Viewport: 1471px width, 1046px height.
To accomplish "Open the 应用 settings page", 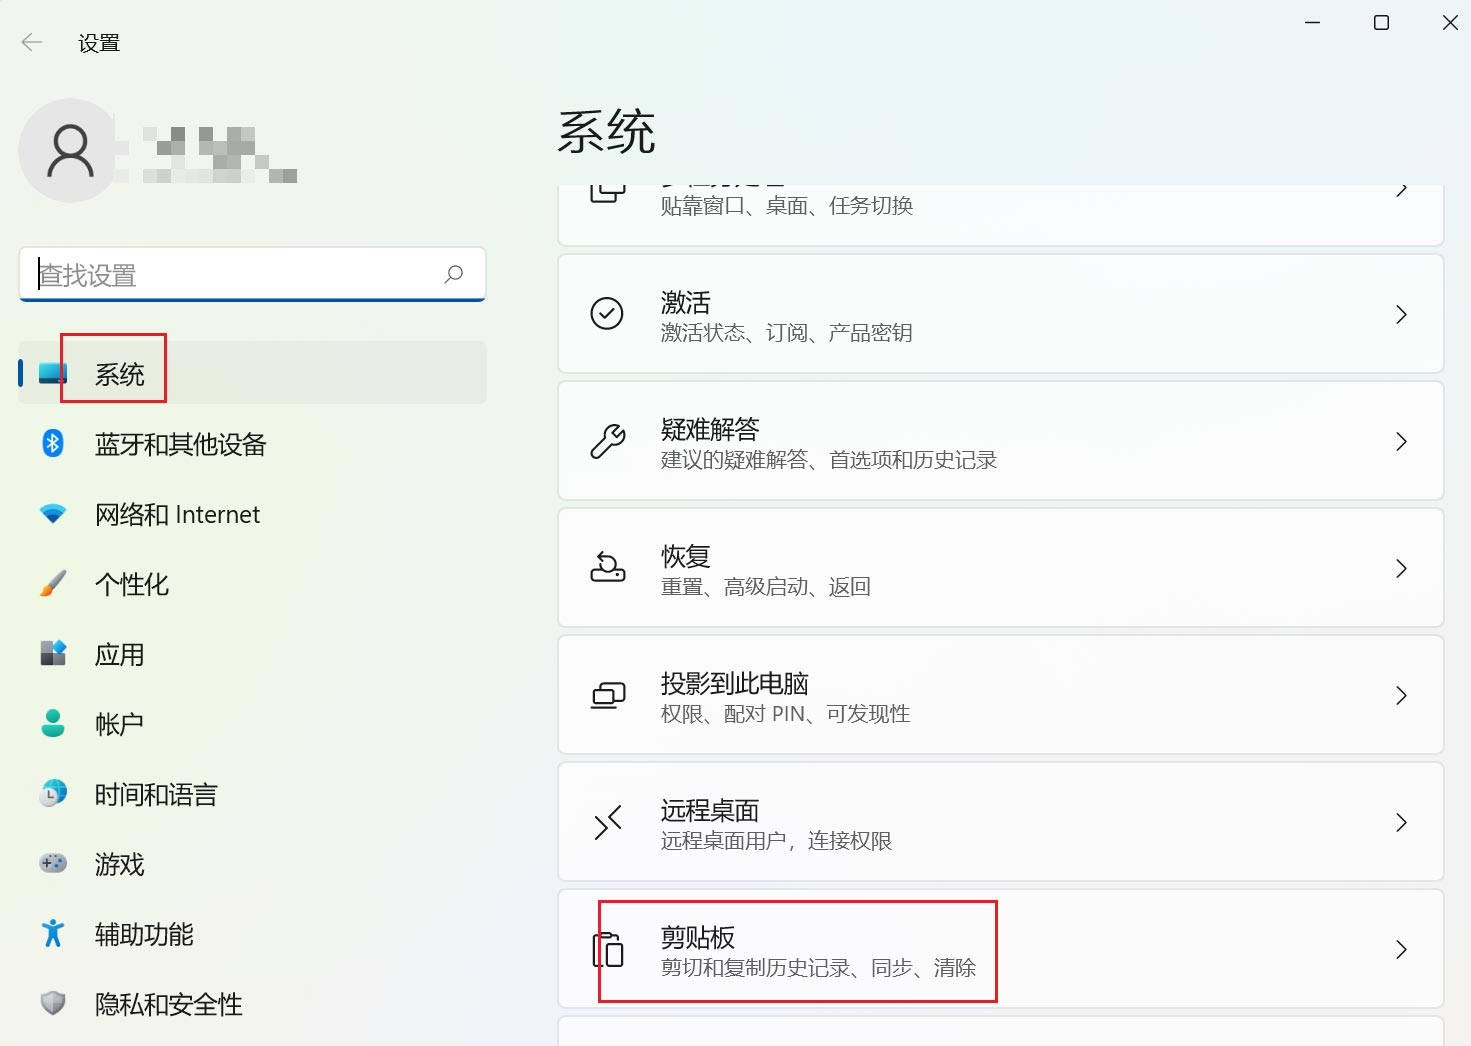I will point(118,654).
